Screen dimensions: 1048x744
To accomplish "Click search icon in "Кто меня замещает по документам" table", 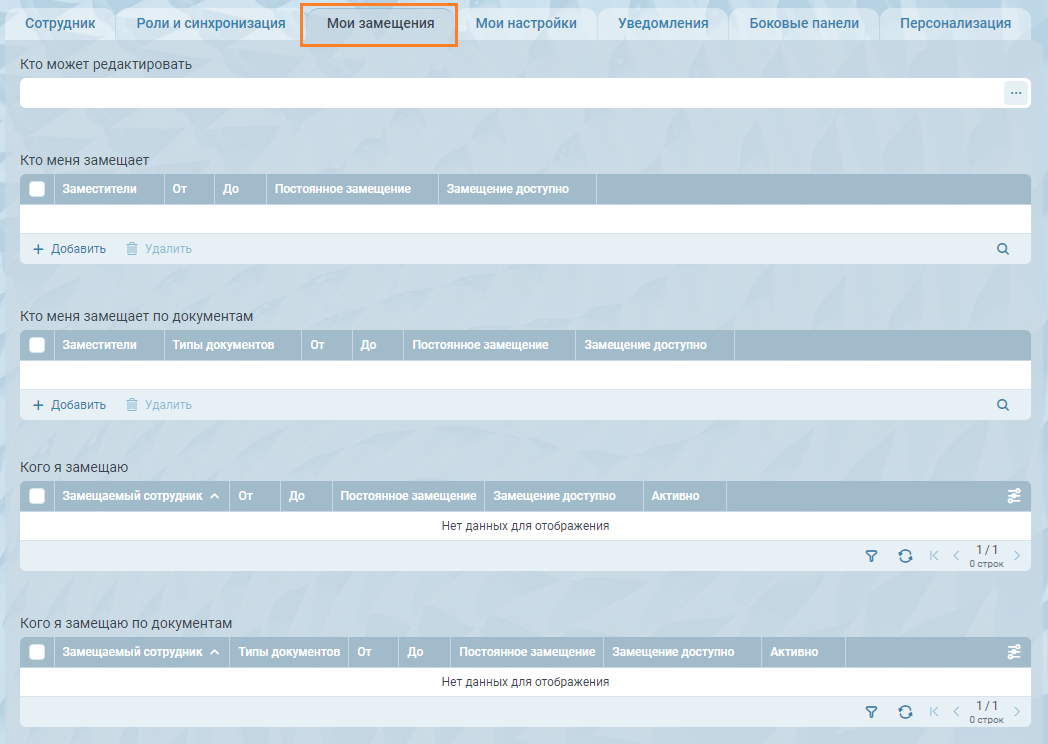I will click(1003, 405).
